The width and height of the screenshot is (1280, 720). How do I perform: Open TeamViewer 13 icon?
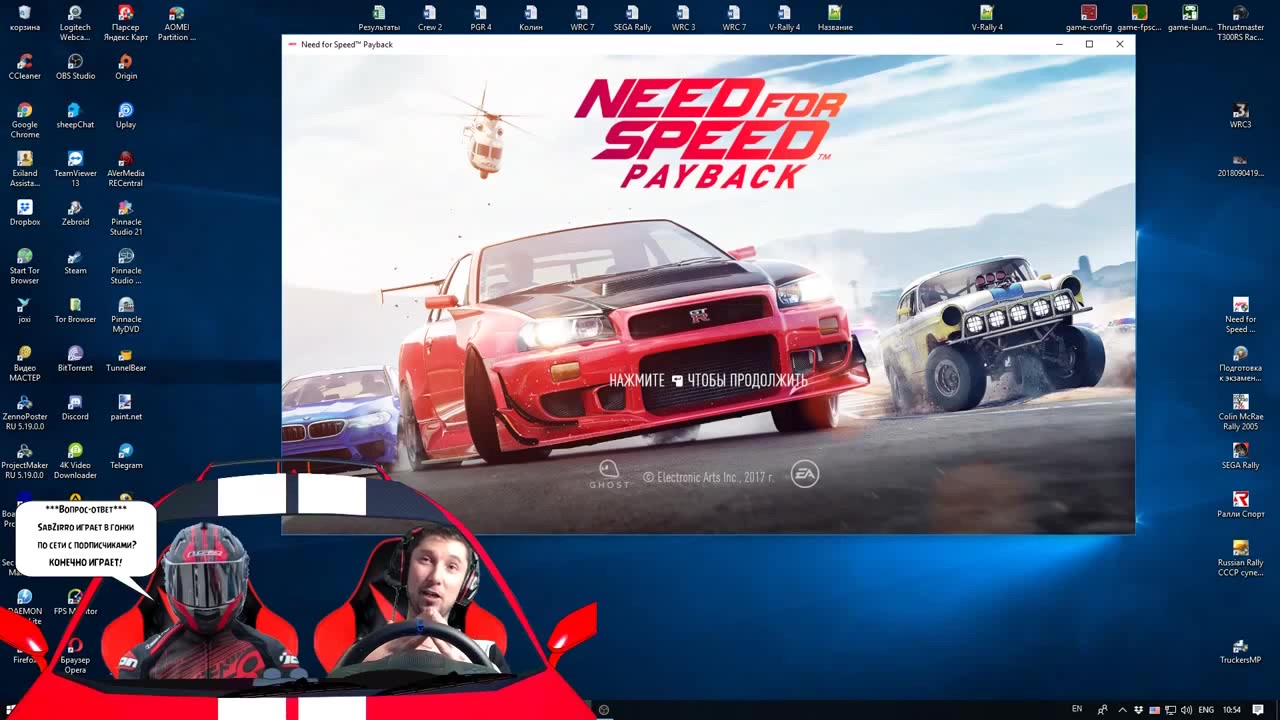(75, 169)
